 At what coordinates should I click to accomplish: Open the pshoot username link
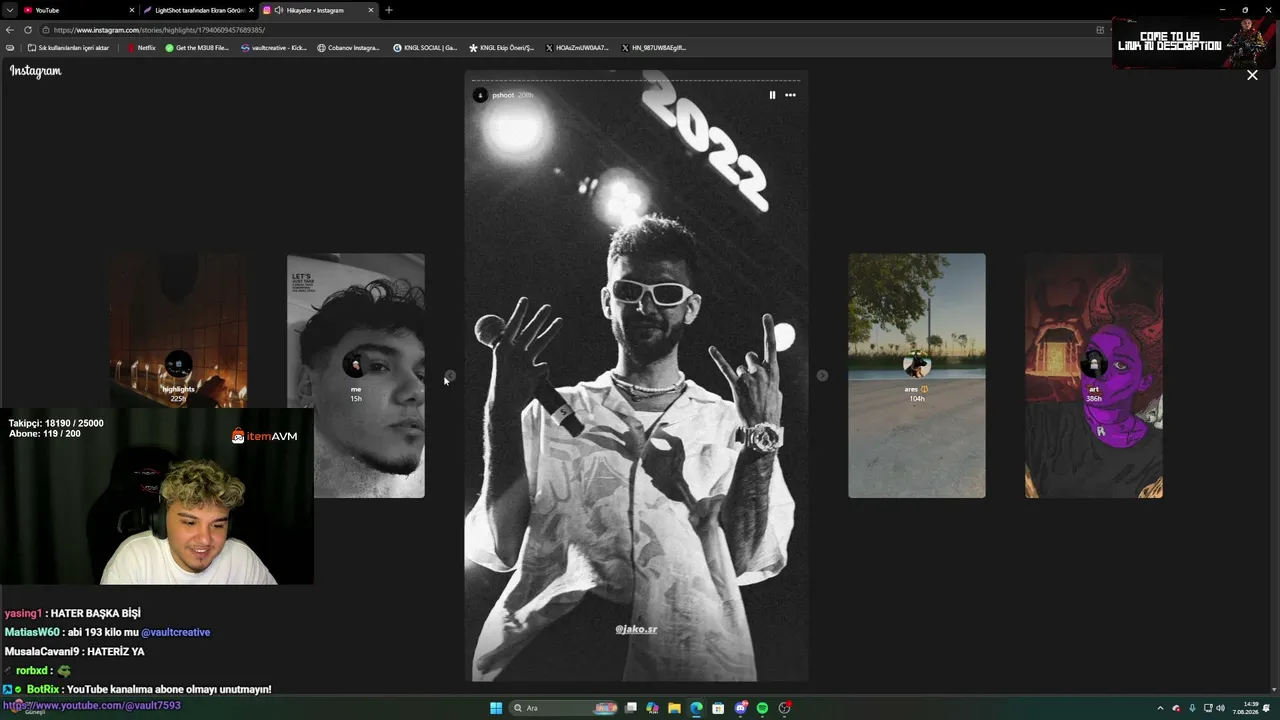tap(503, 95)
